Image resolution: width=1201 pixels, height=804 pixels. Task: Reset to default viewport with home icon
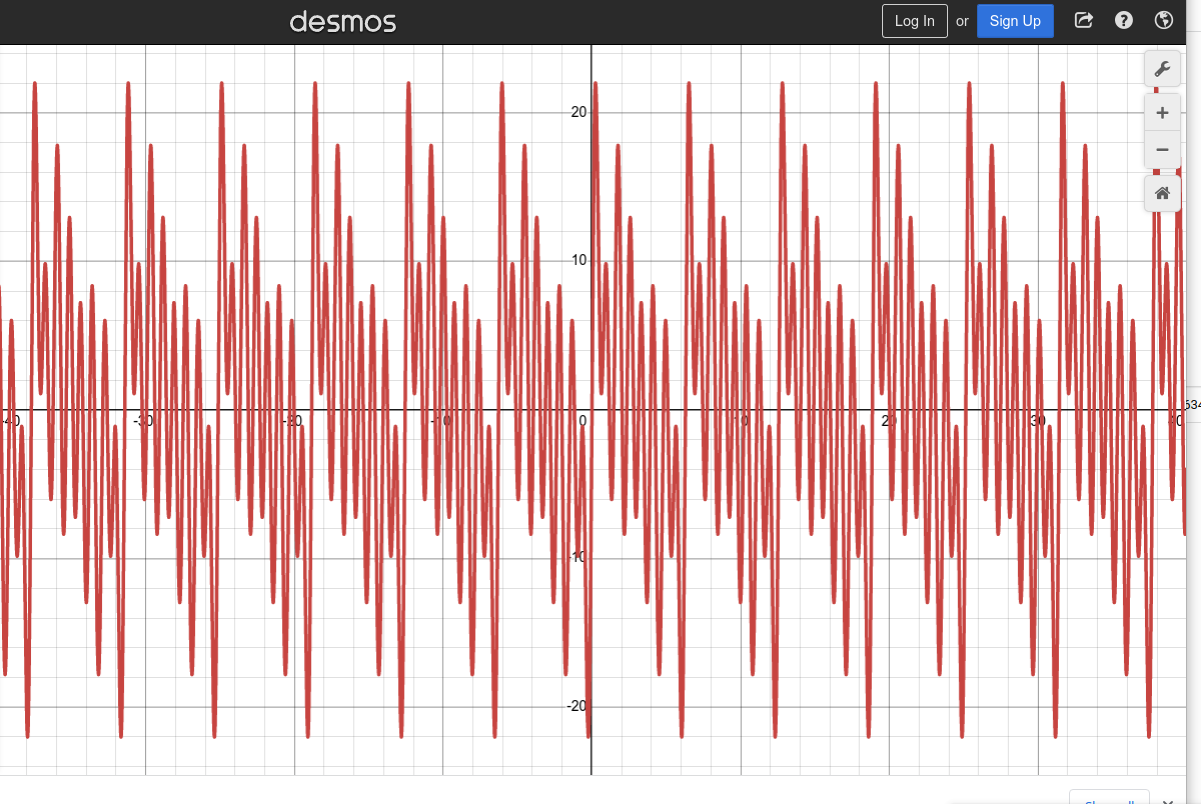coord(1162,194)
